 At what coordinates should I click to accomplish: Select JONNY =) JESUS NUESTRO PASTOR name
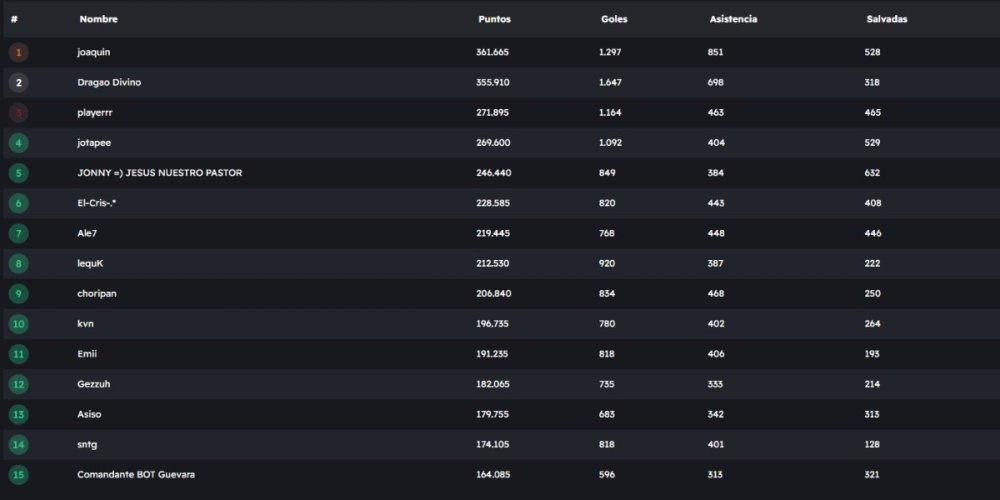159,173
